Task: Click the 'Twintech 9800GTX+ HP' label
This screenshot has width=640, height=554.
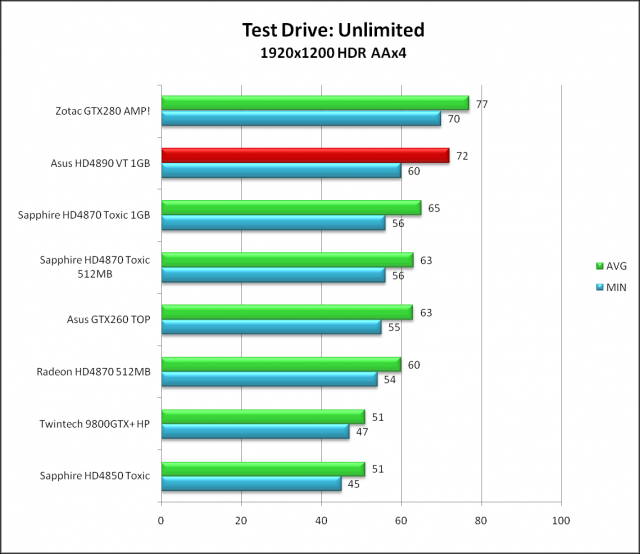Action: click(x=95, y=424)
